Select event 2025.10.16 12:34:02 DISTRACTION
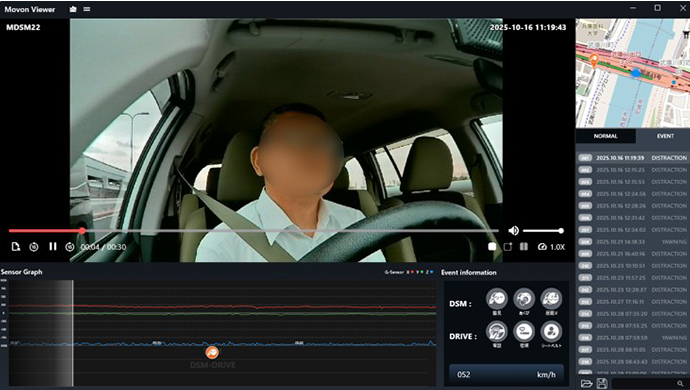 coord(633,229)
